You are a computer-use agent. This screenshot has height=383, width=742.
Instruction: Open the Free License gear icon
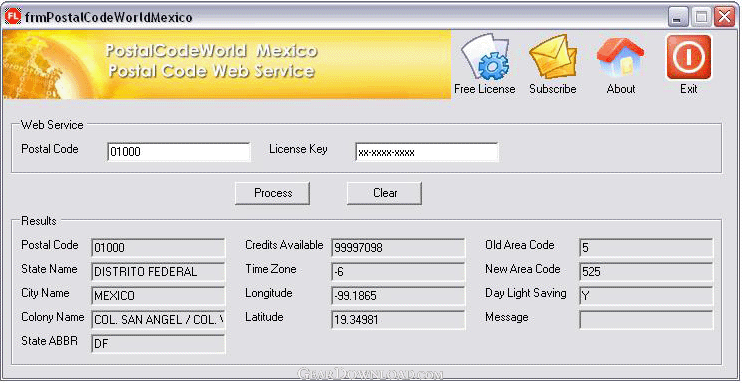(x=485, y=57)
